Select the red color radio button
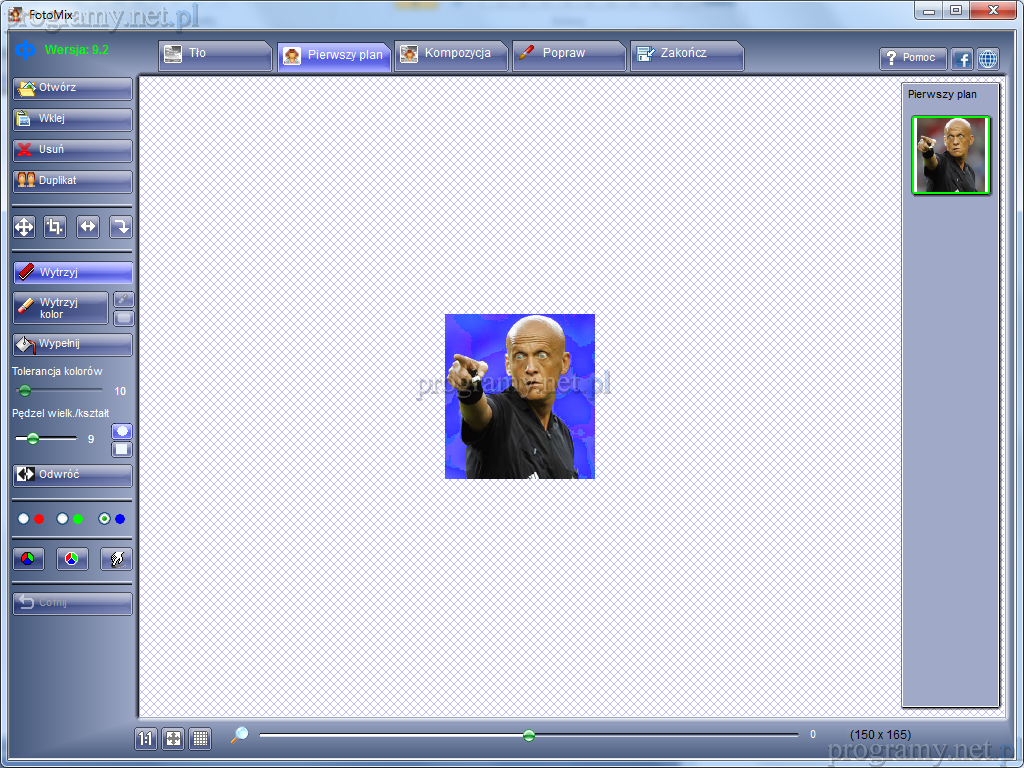 pos(24,519)
